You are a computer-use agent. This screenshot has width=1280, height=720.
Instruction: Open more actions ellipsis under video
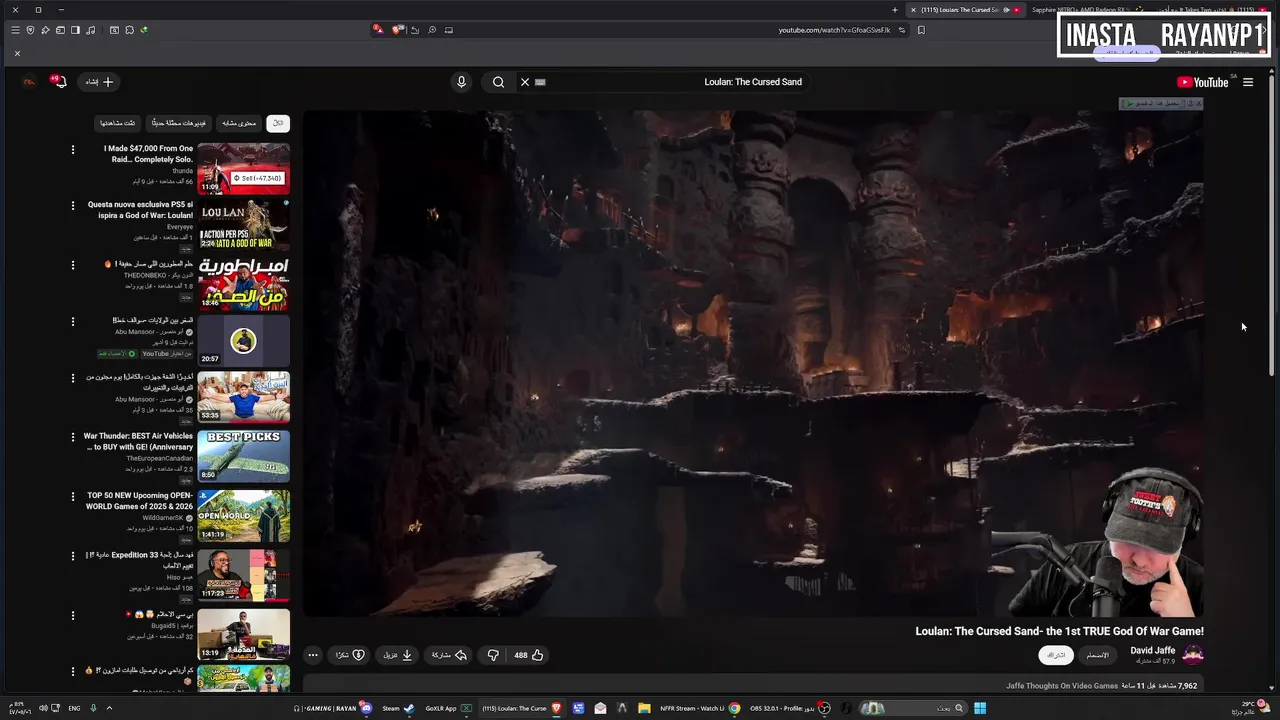[313, 655]
